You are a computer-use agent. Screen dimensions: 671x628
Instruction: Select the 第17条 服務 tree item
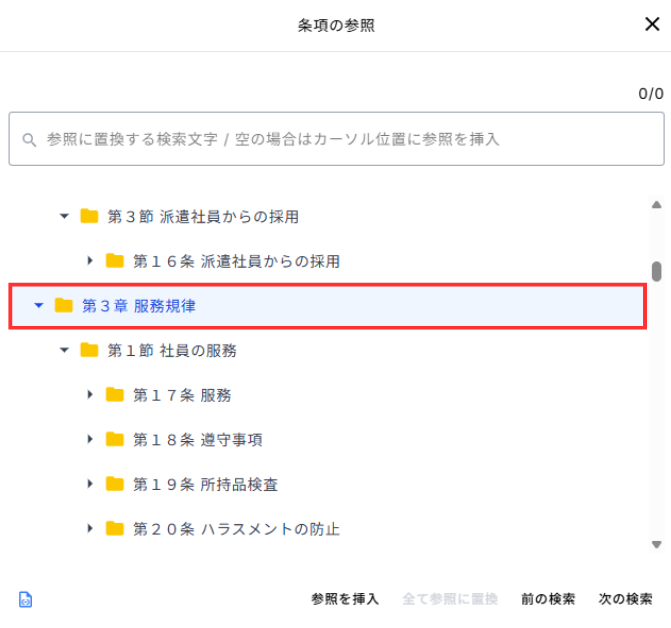[182, 395]
